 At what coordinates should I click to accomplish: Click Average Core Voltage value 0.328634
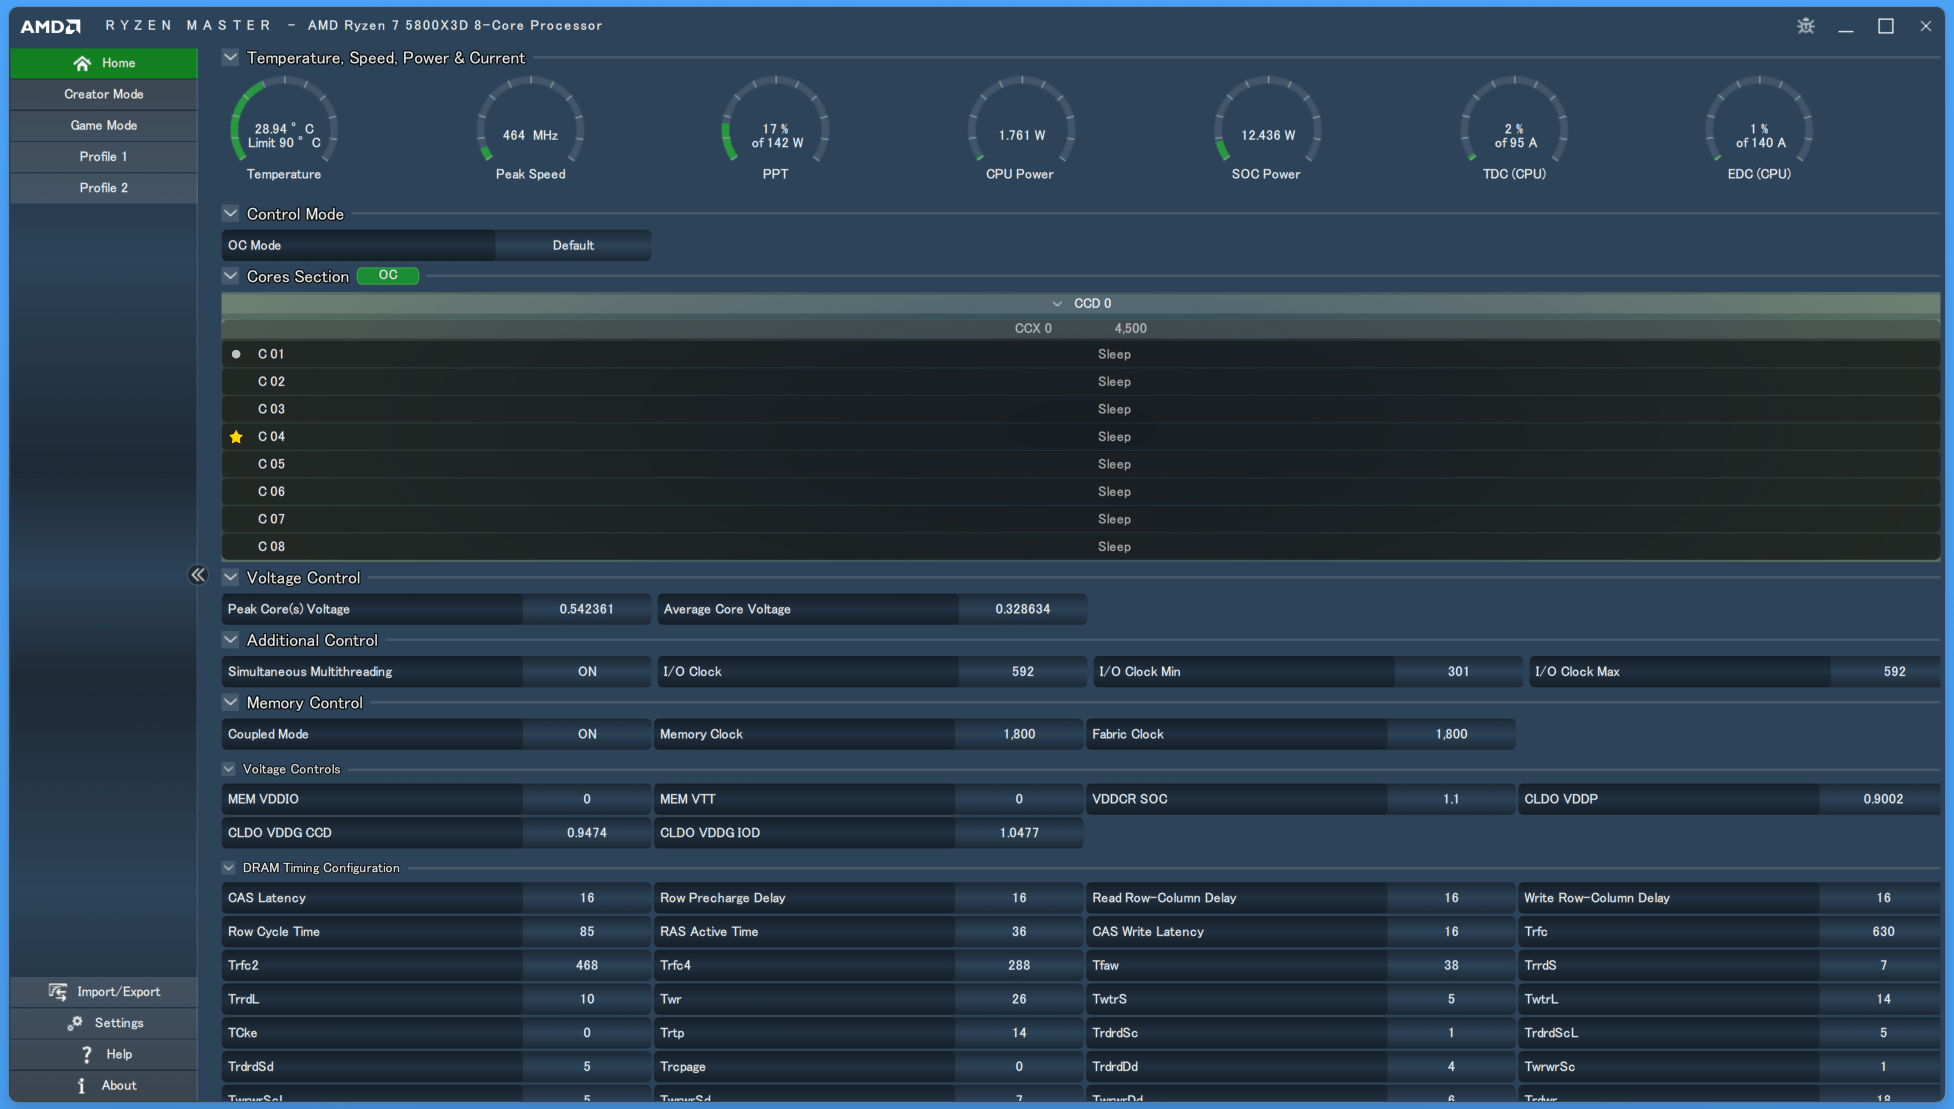pos(1022,609)
